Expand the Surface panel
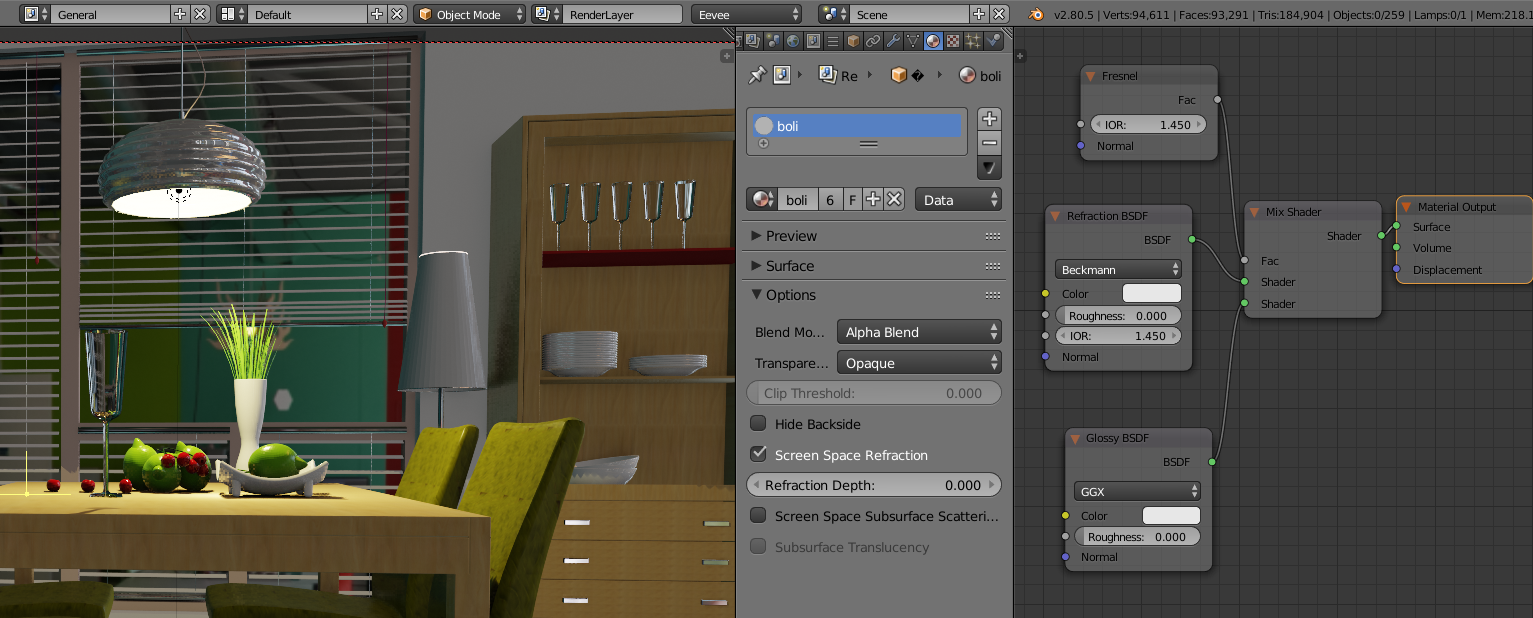This screenshot has height=618, width=1533. tap(790, 266)
